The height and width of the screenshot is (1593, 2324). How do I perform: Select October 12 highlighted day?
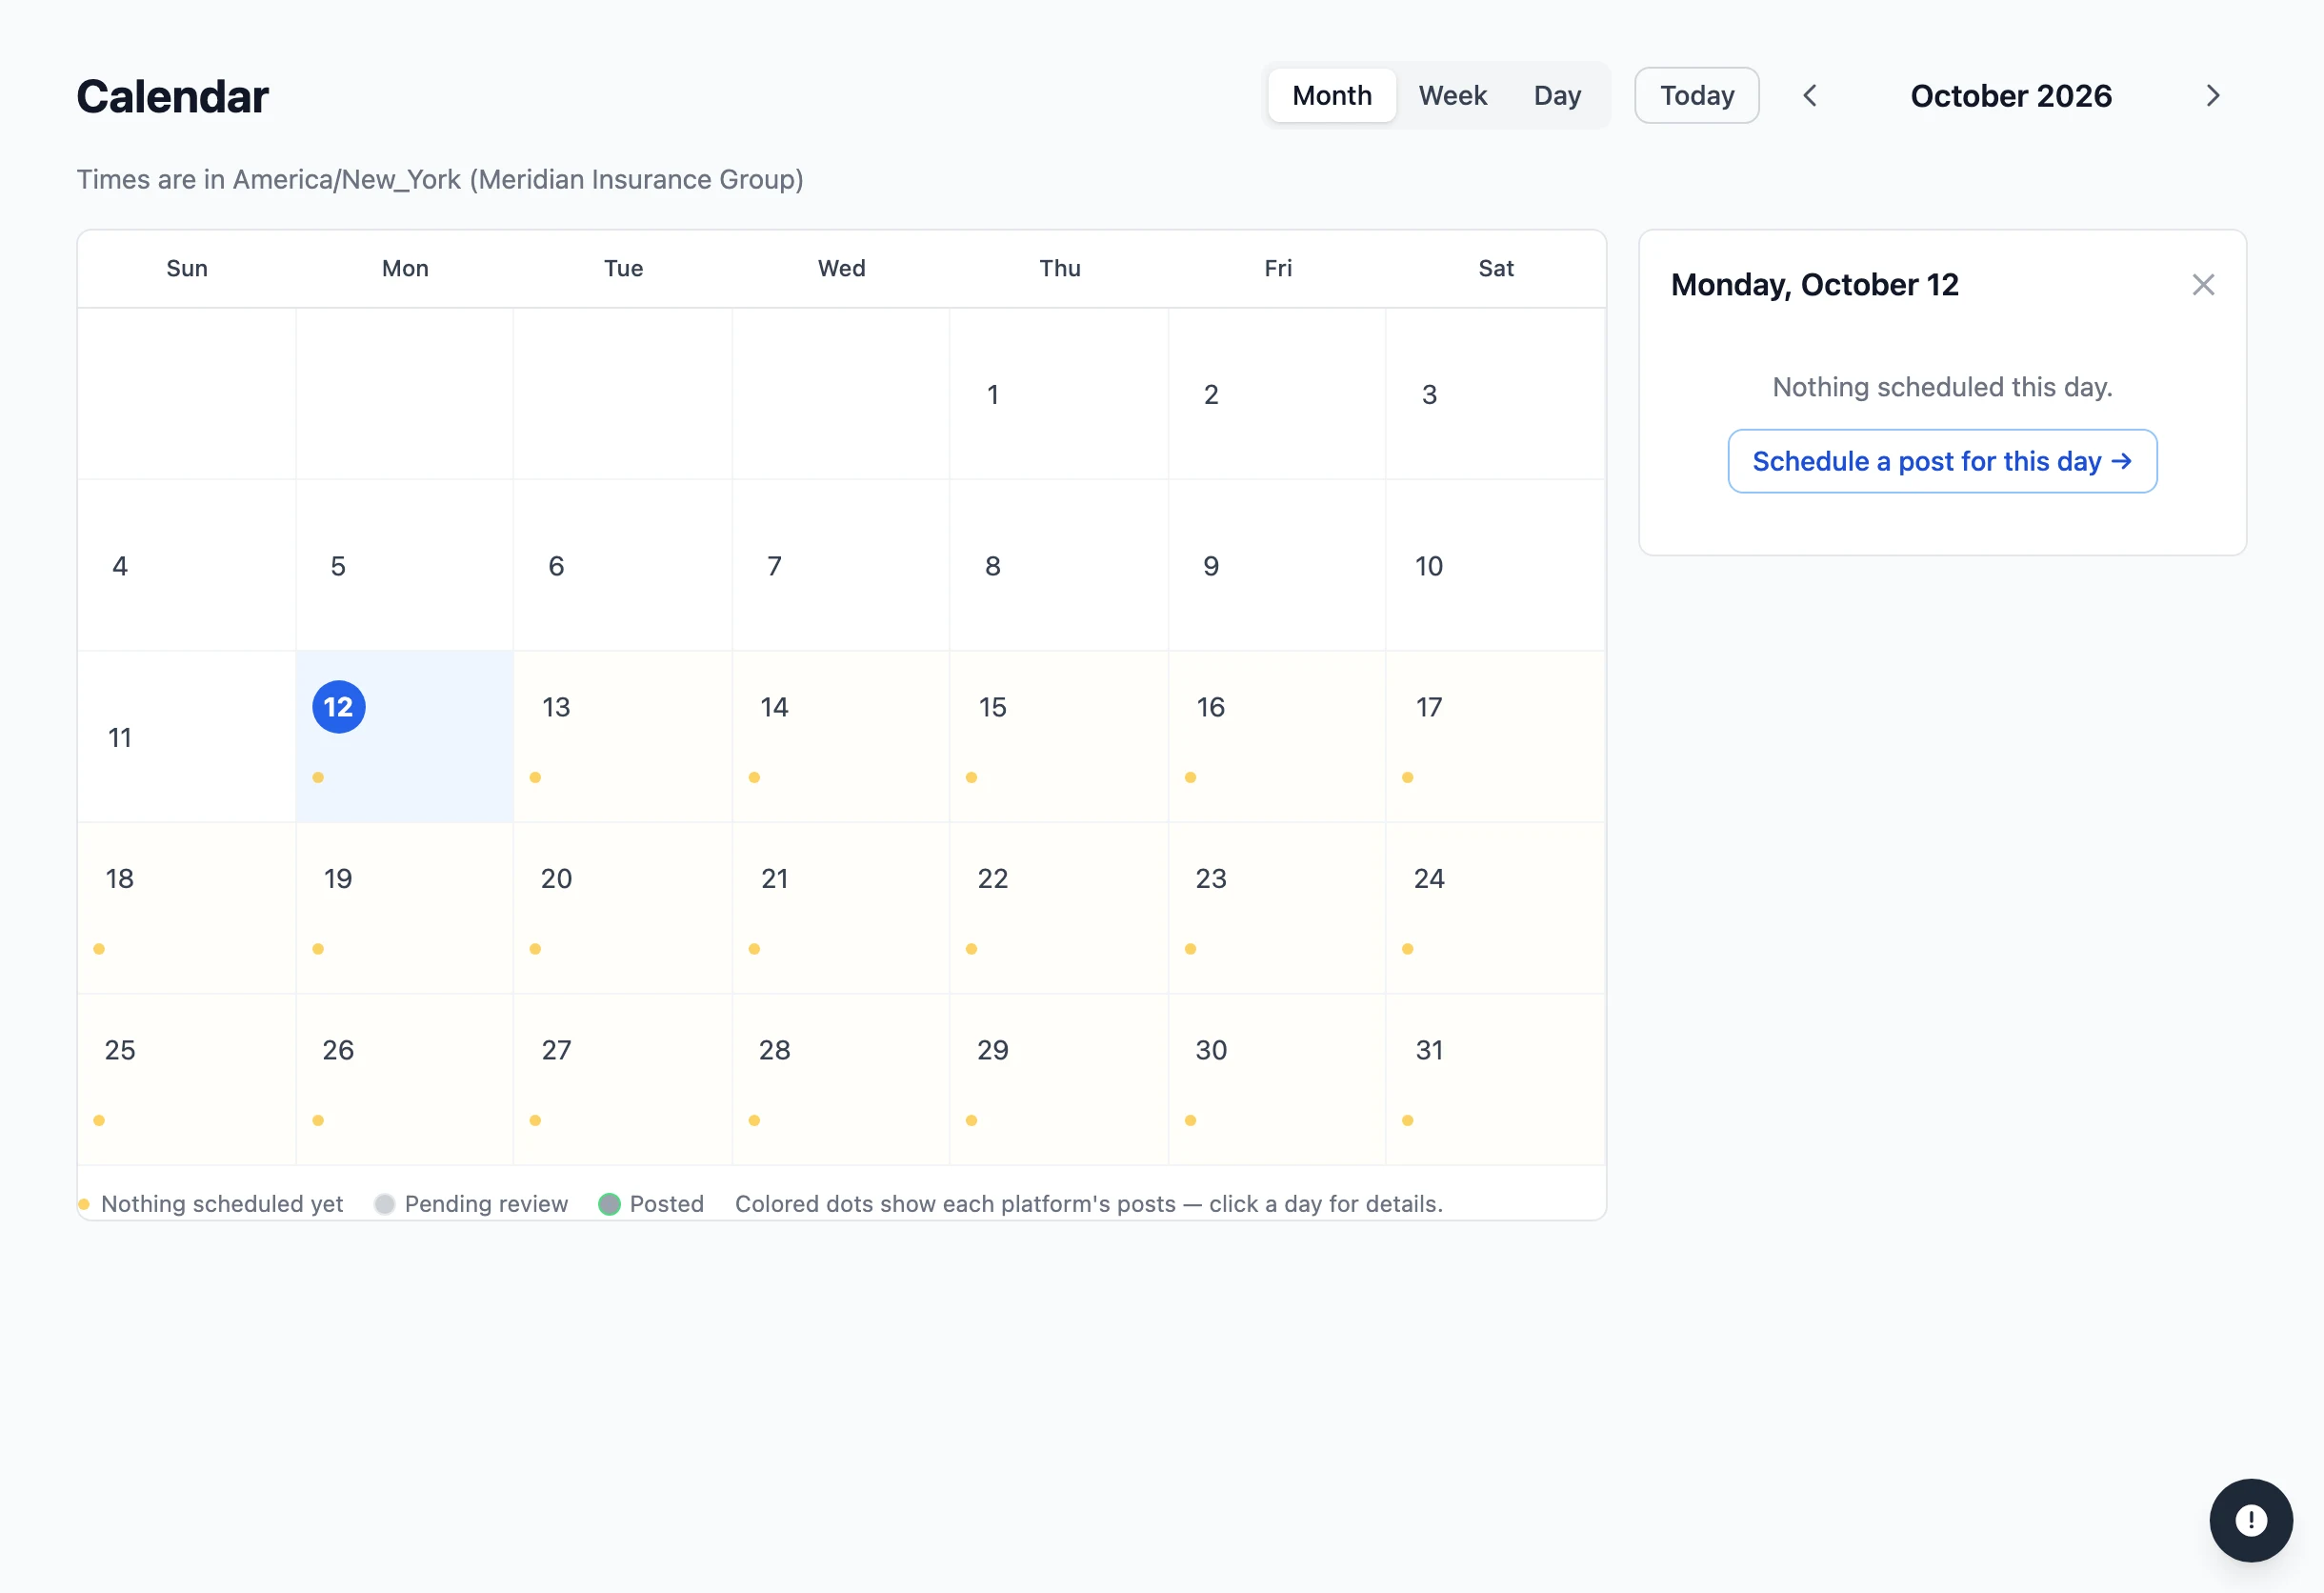click(x=405, y=737)
